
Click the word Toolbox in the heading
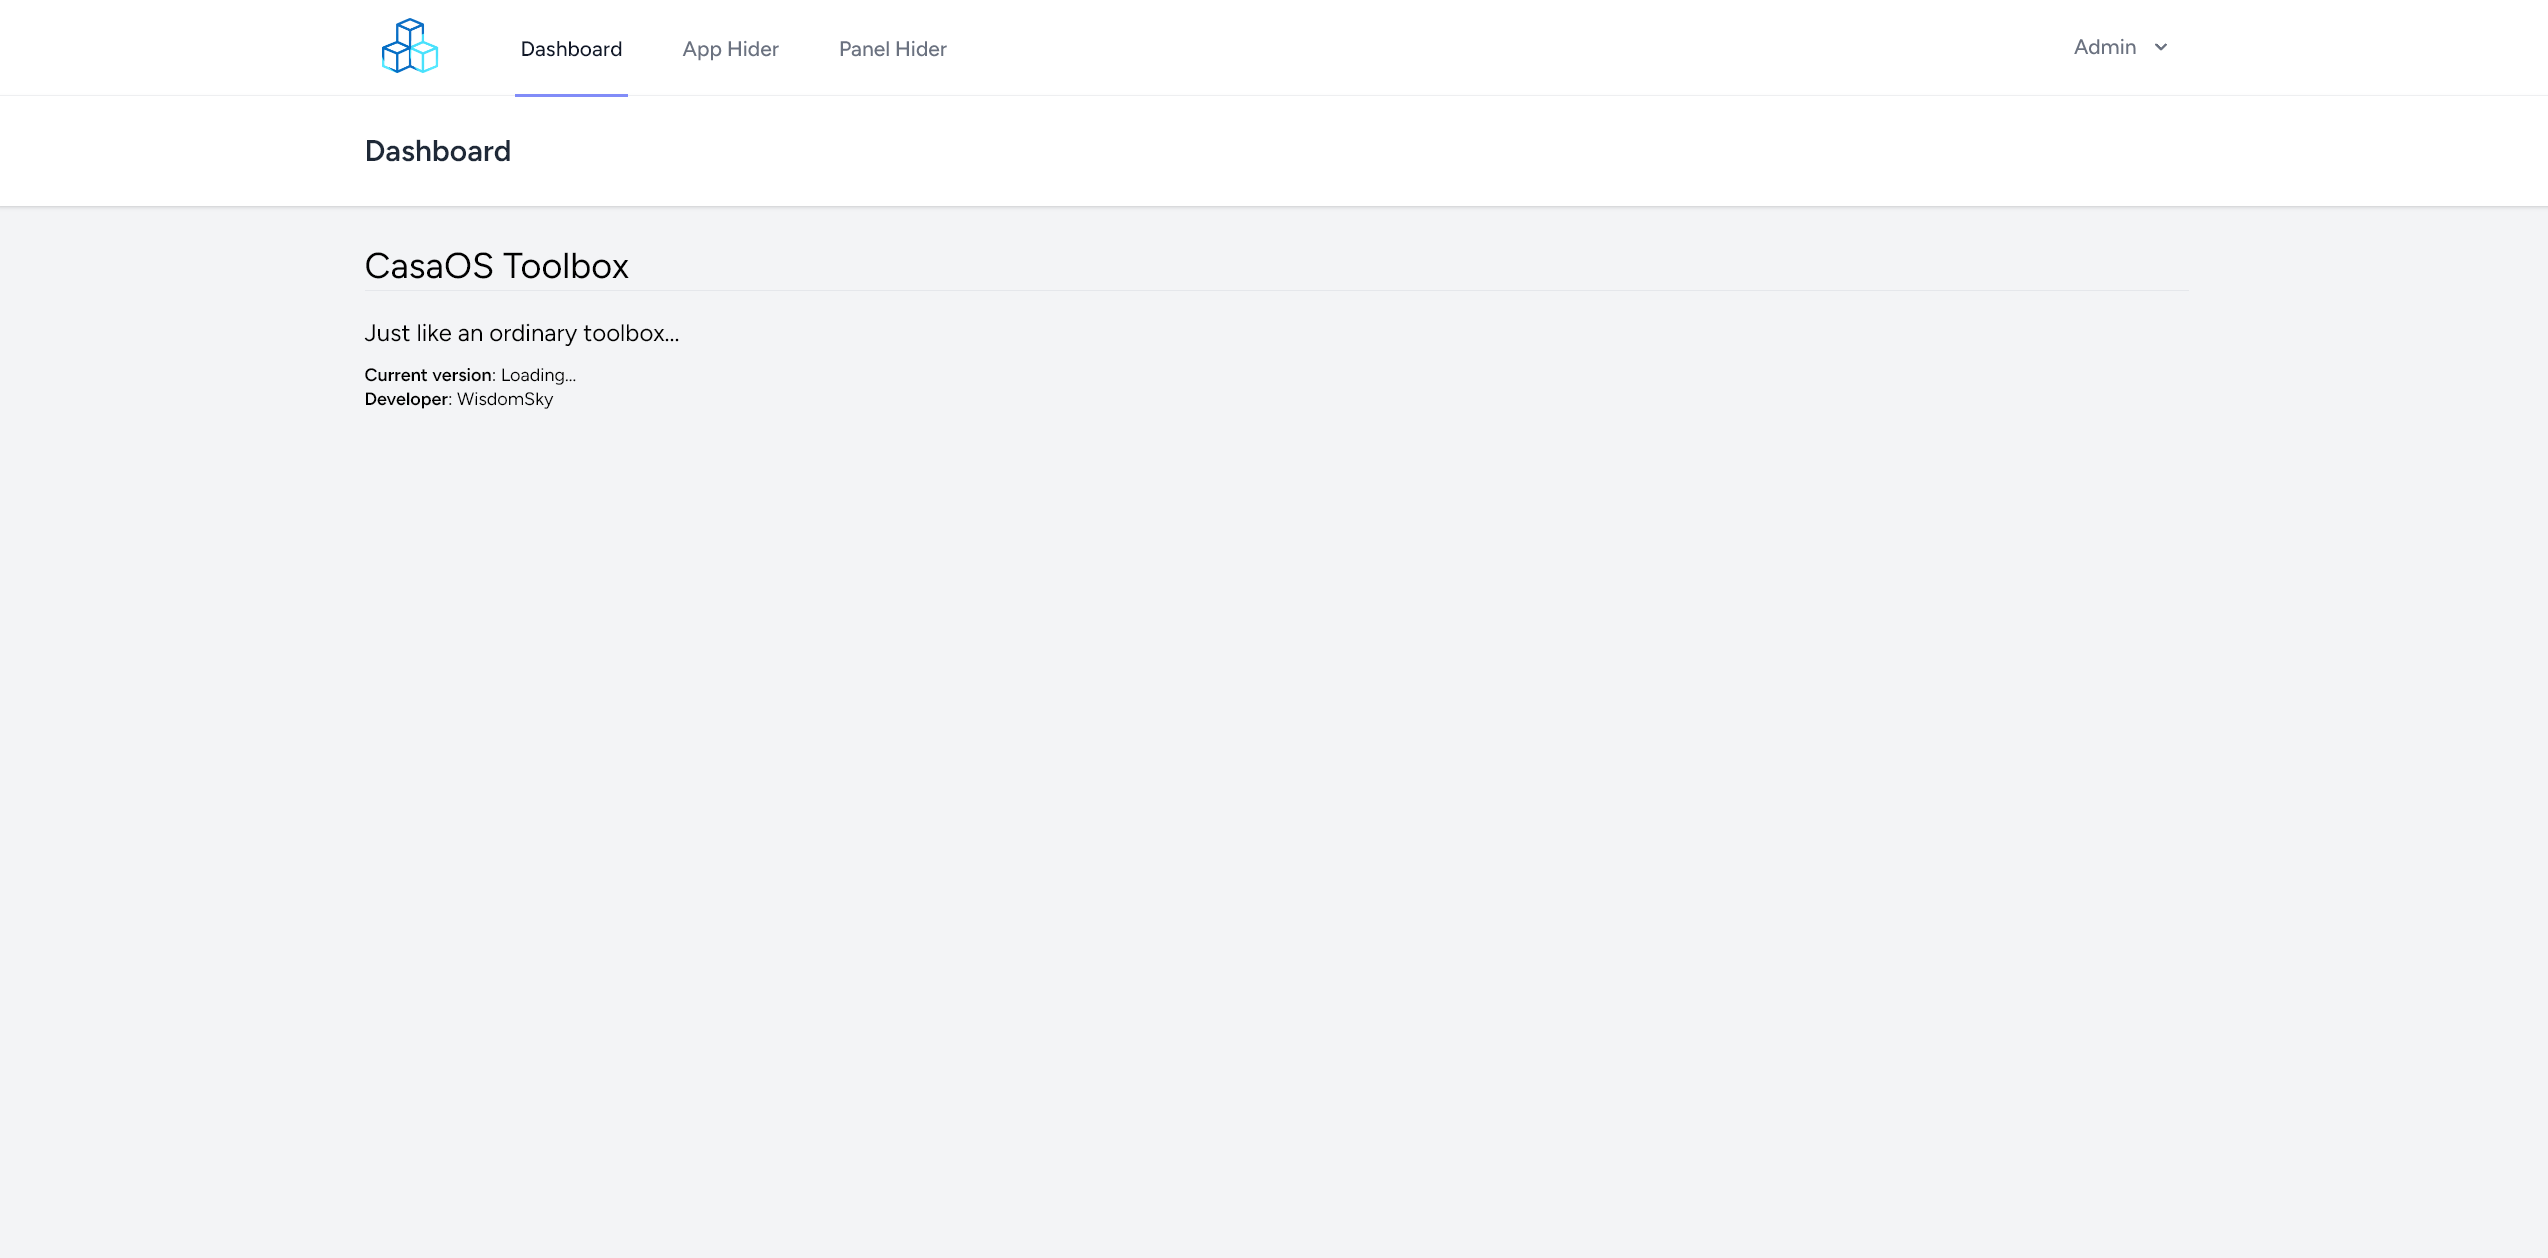(565, 266)
